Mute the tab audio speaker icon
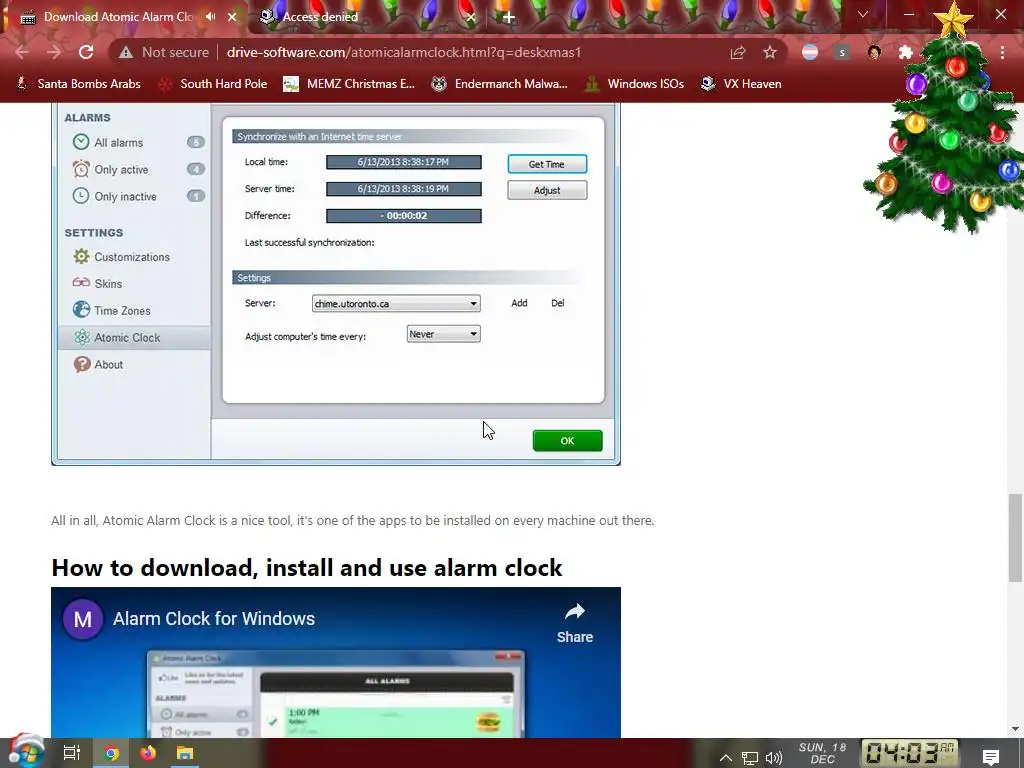Viewport: 1024px width, 768px height. tap(210, 17)
